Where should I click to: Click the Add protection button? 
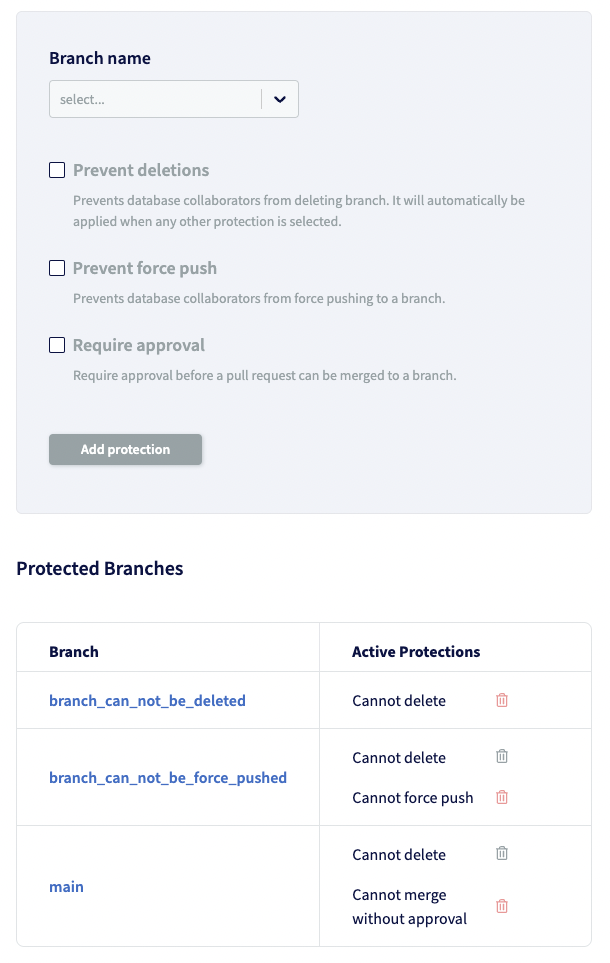(x=125, y=449)
